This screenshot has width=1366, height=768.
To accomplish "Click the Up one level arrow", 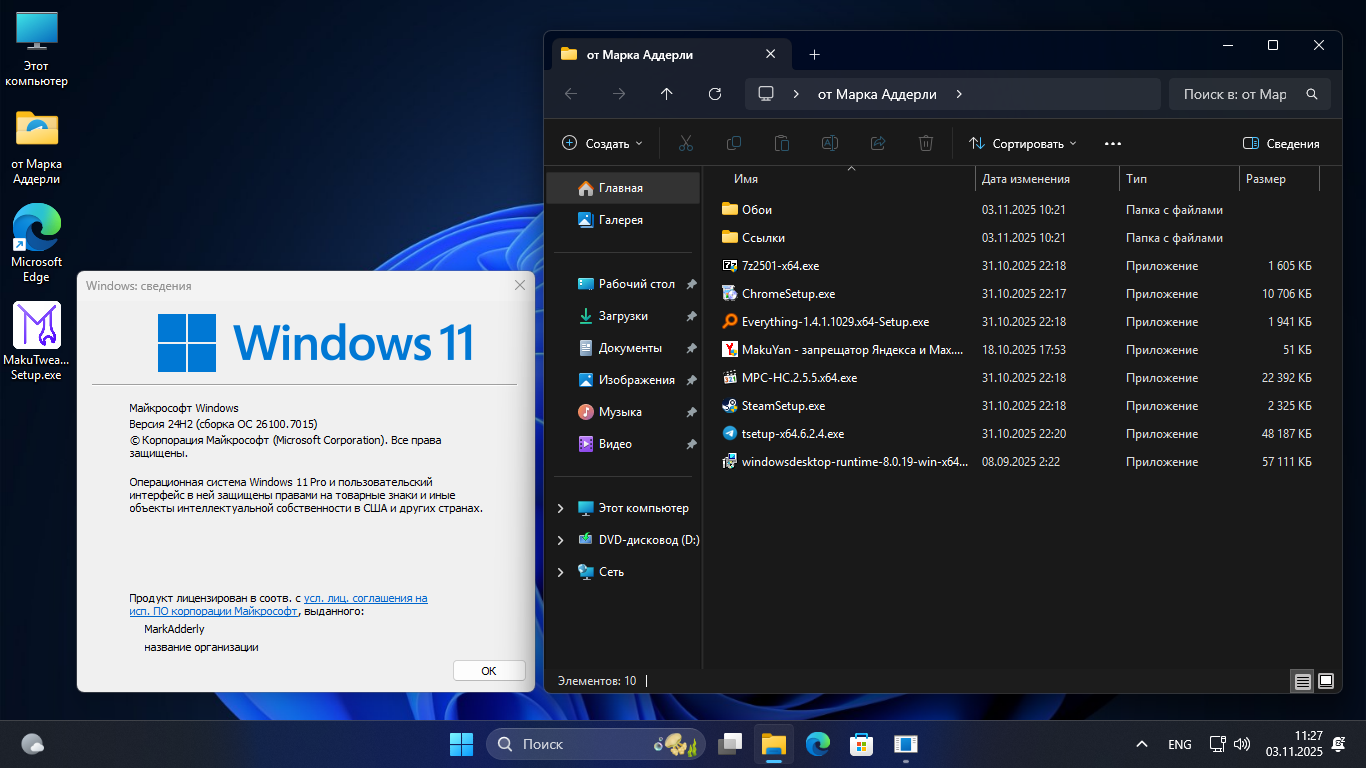I will pyautogui.click(x=667, y=94).
